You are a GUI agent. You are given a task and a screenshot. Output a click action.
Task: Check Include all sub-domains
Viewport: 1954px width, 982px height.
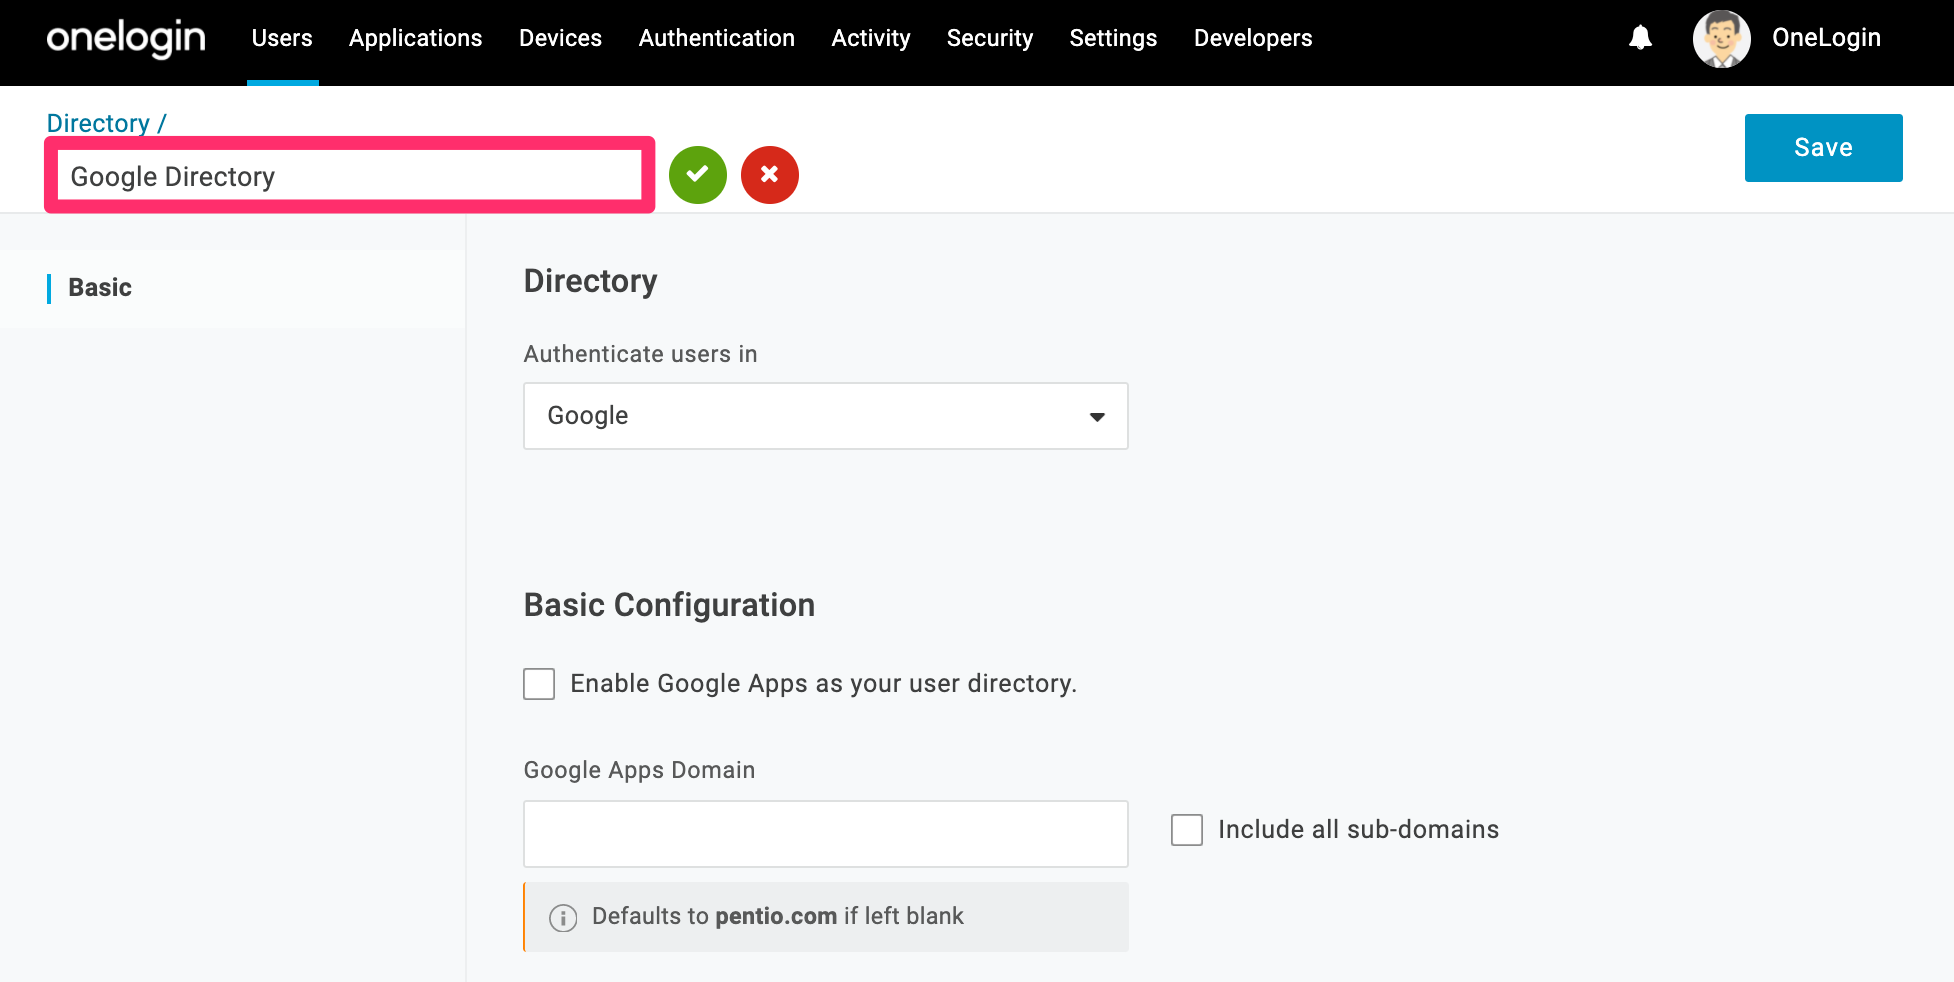(x=1187, y=830)
